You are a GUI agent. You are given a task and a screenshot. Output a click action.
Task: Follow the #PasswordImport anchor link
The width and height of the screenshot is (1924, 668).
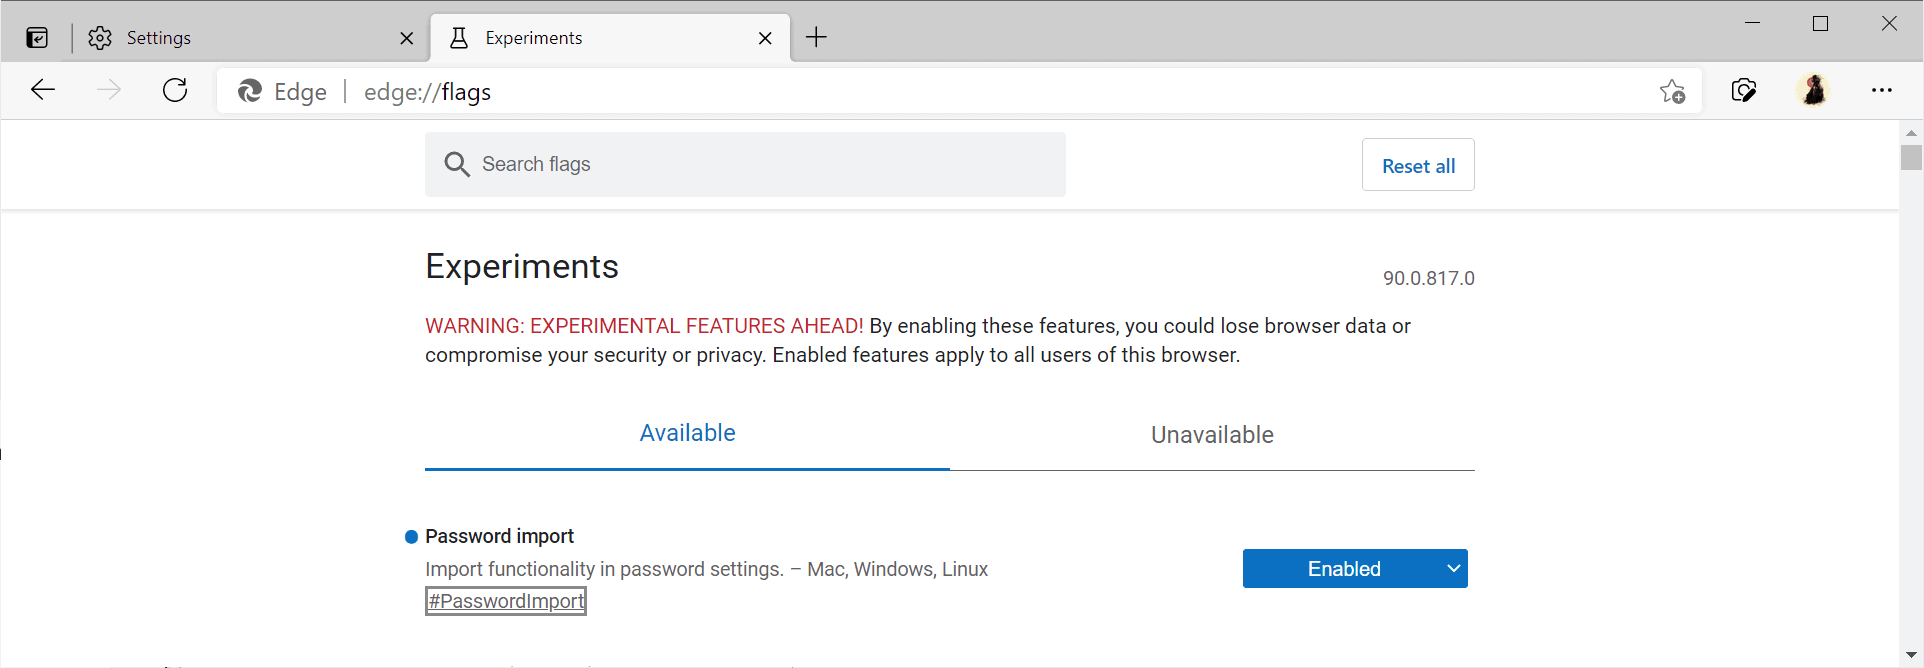pyautogui.click(x=506, y=601)
